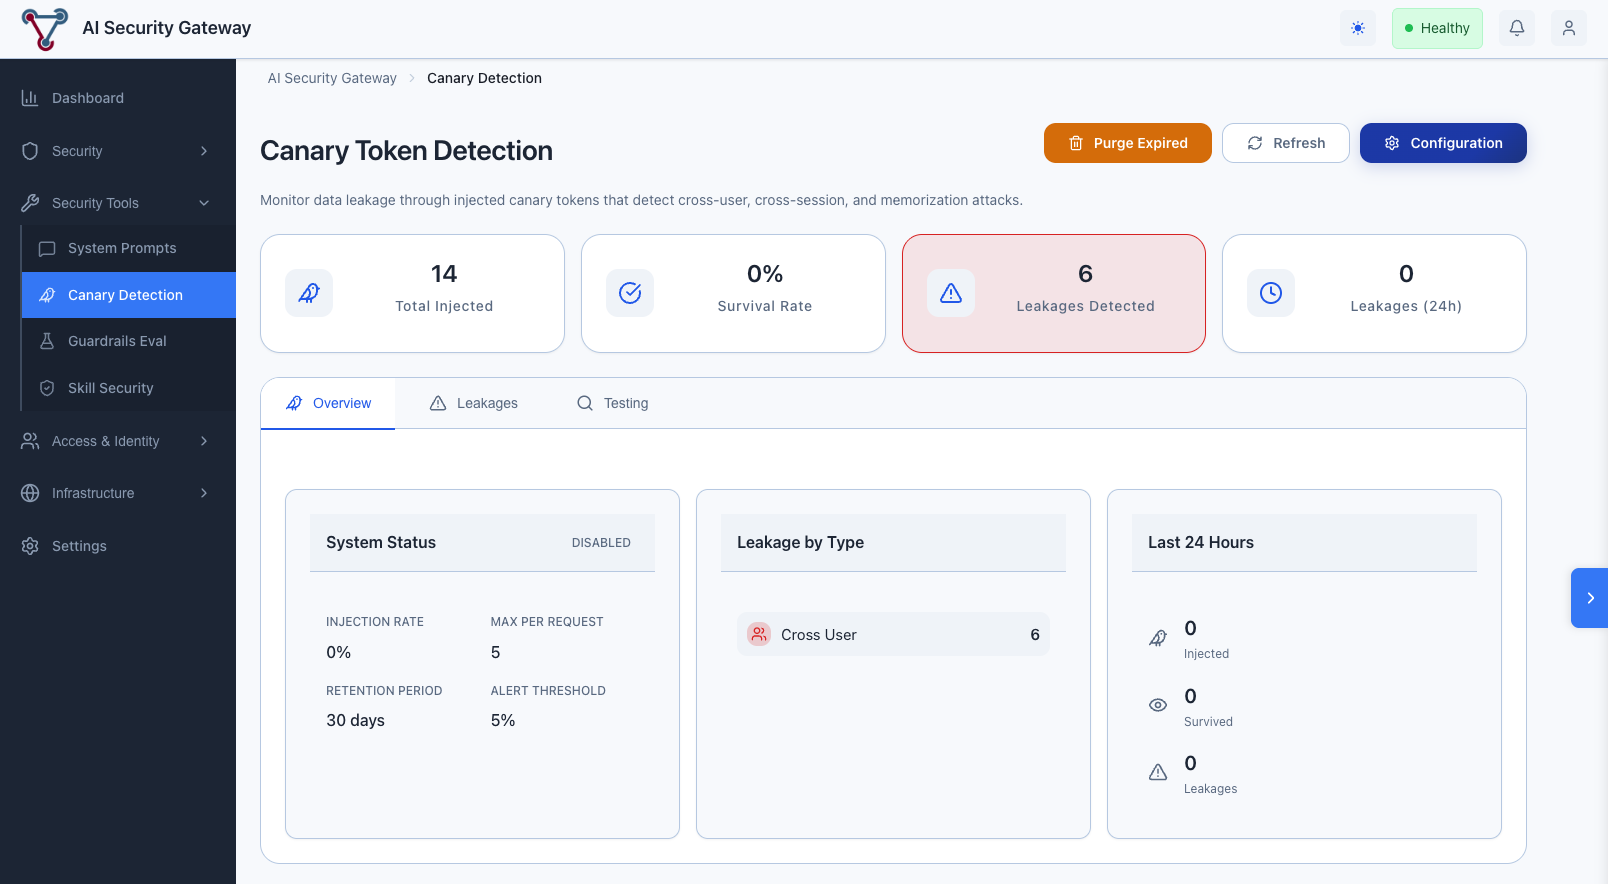Image resolution: width=1608 pixels, height=884 pixels.
Task: Open Guardrails Eval in the sidebar
Action: (129, 341)
